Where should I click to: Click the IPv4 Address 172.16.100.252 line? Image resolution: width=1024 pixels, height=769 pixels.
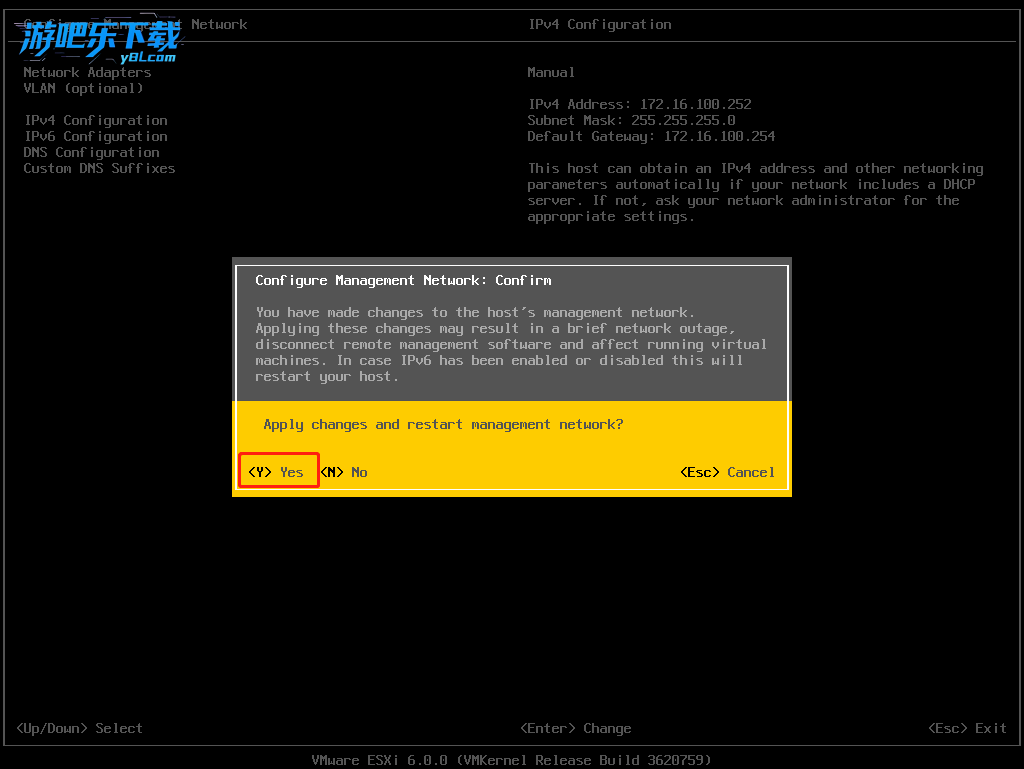click(639, 104)
